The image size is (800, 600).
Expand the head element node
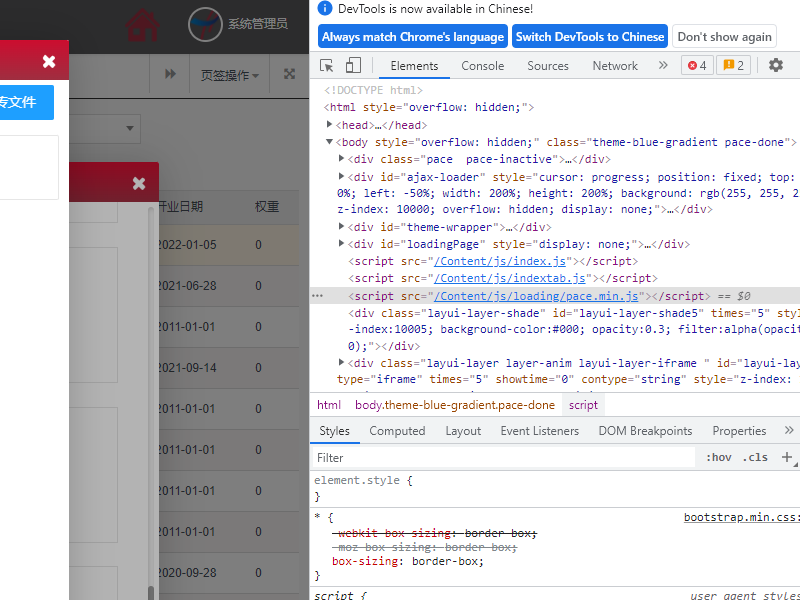330,125
